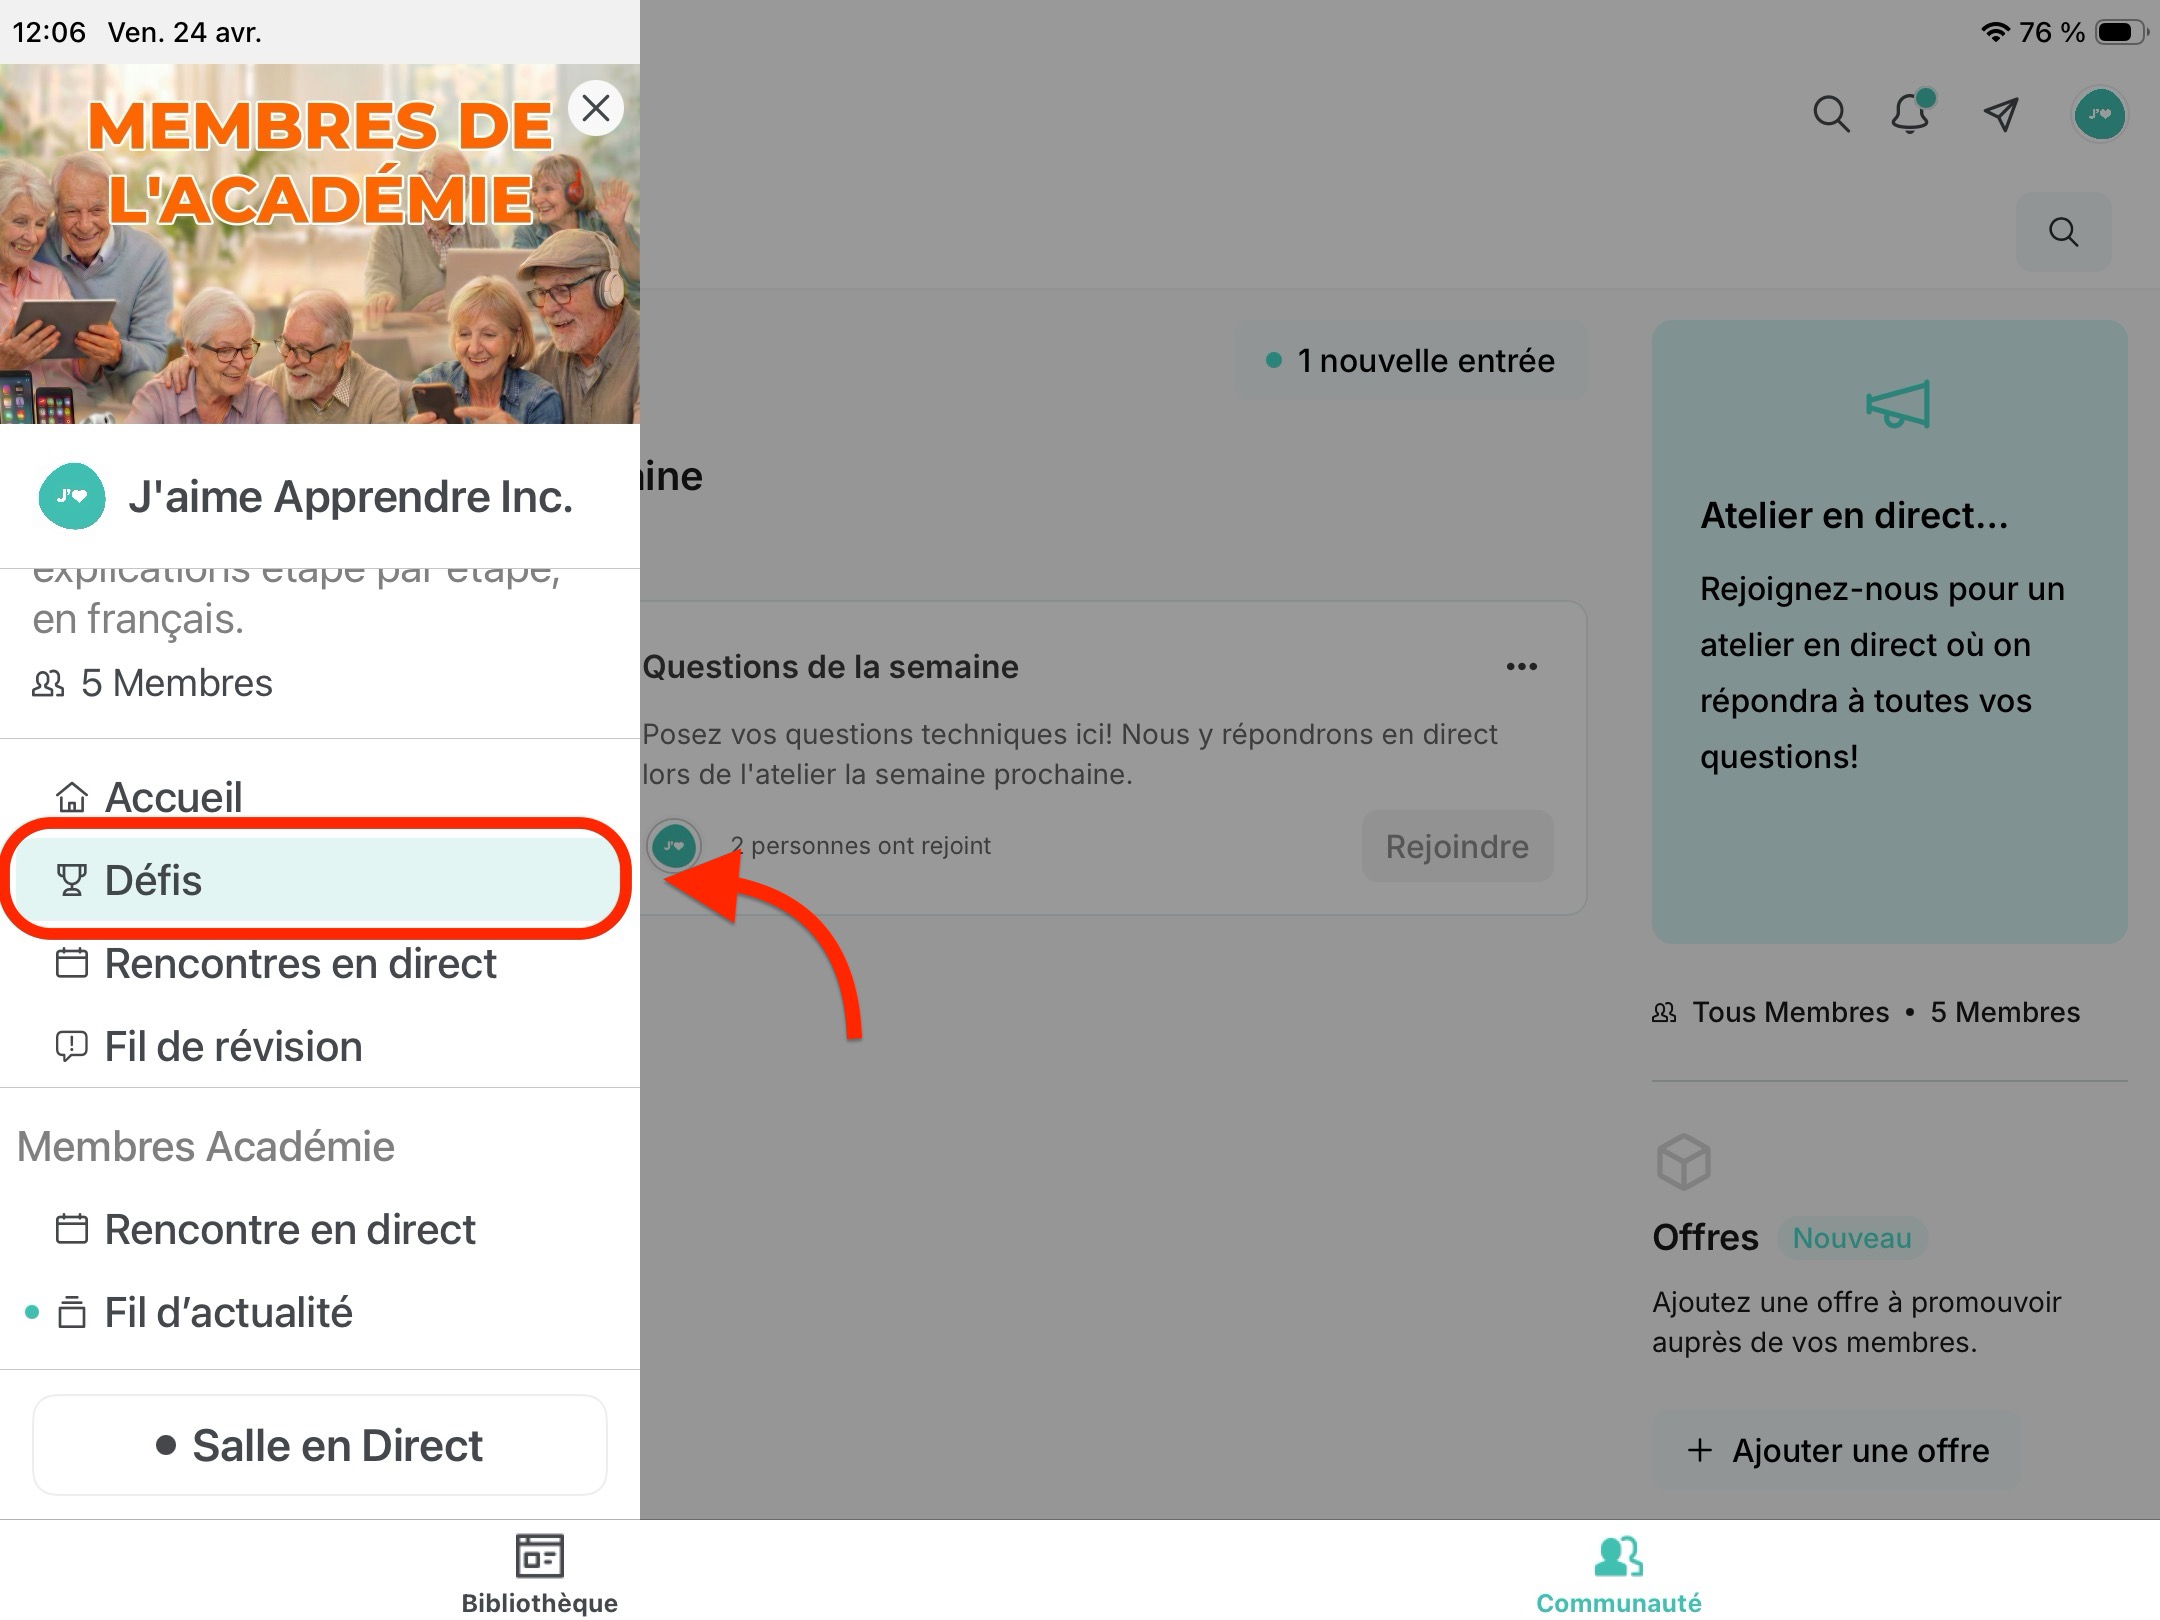Tap the J'aime Apprendre Inc. logo
The image size is (2160, 1620).
[72, 496]
